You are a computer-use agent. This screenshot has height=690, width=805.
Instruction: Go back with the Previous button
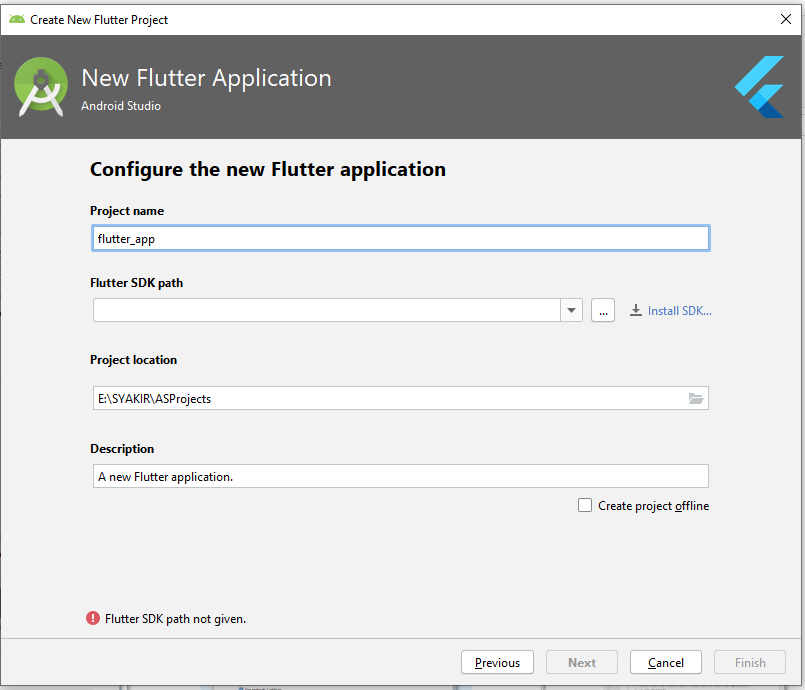497,662
